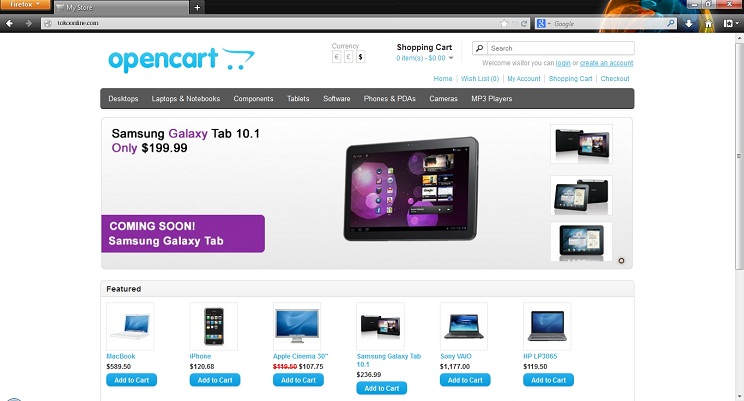This screenshot has width=744, height=401.
Task: Add MacBook to cart
Action: 131,380
